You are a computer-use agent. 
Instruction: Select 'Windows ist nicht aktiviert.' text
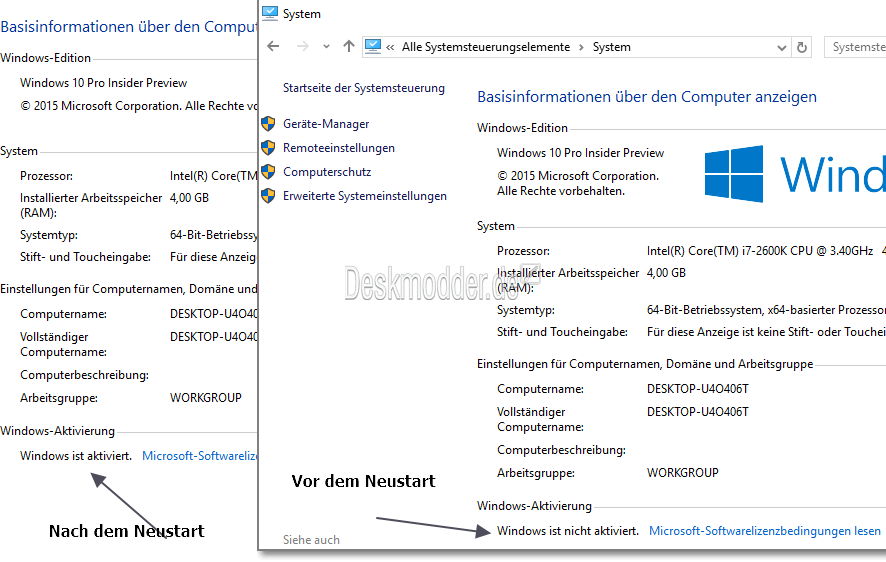tap(568, 531)
